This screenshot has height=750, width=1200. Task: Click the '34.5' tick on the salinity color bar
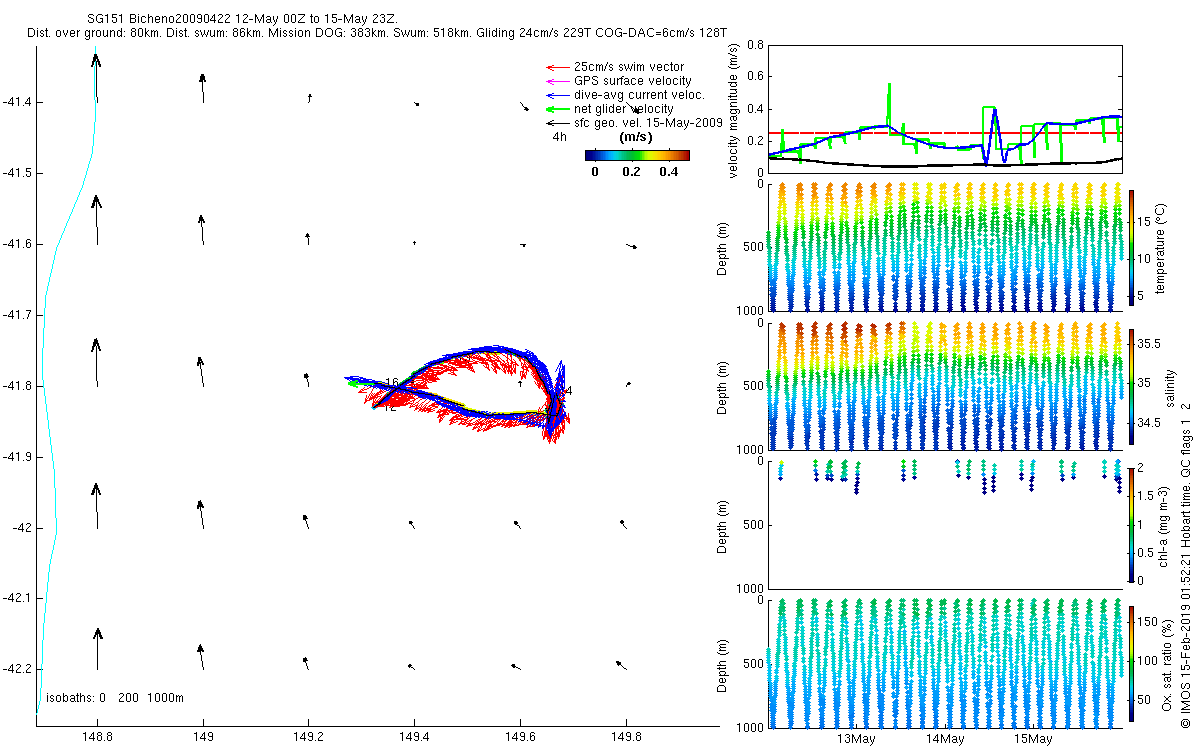1149,423
